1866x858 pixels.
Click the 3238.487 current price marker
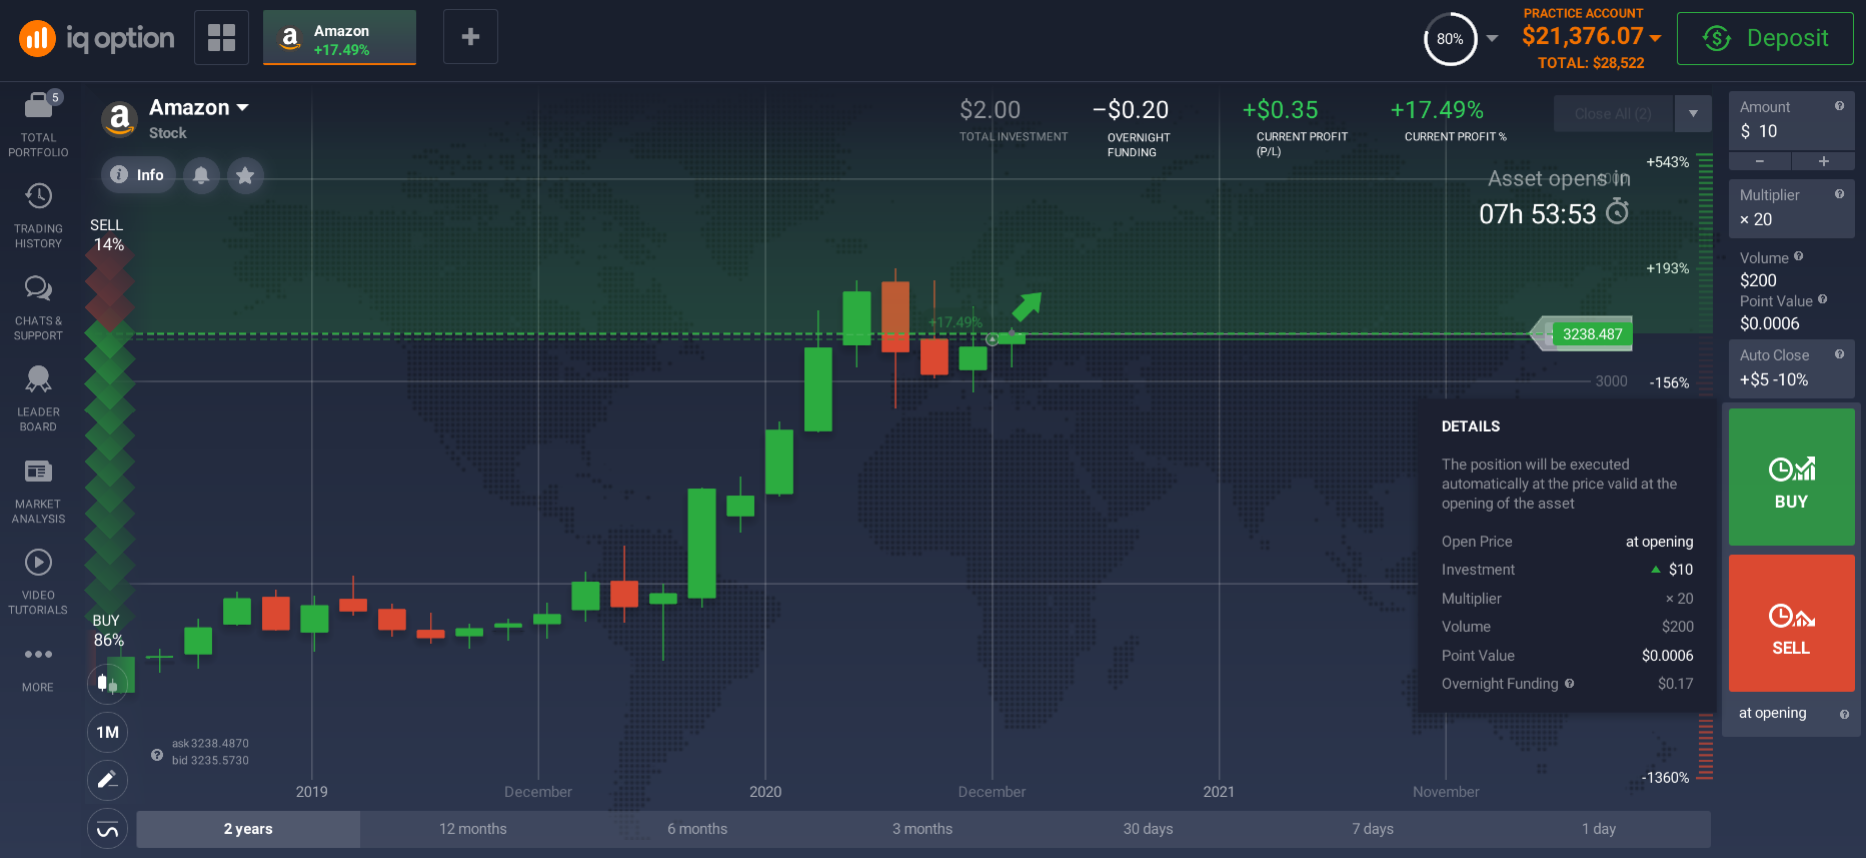coord(1592,334)
